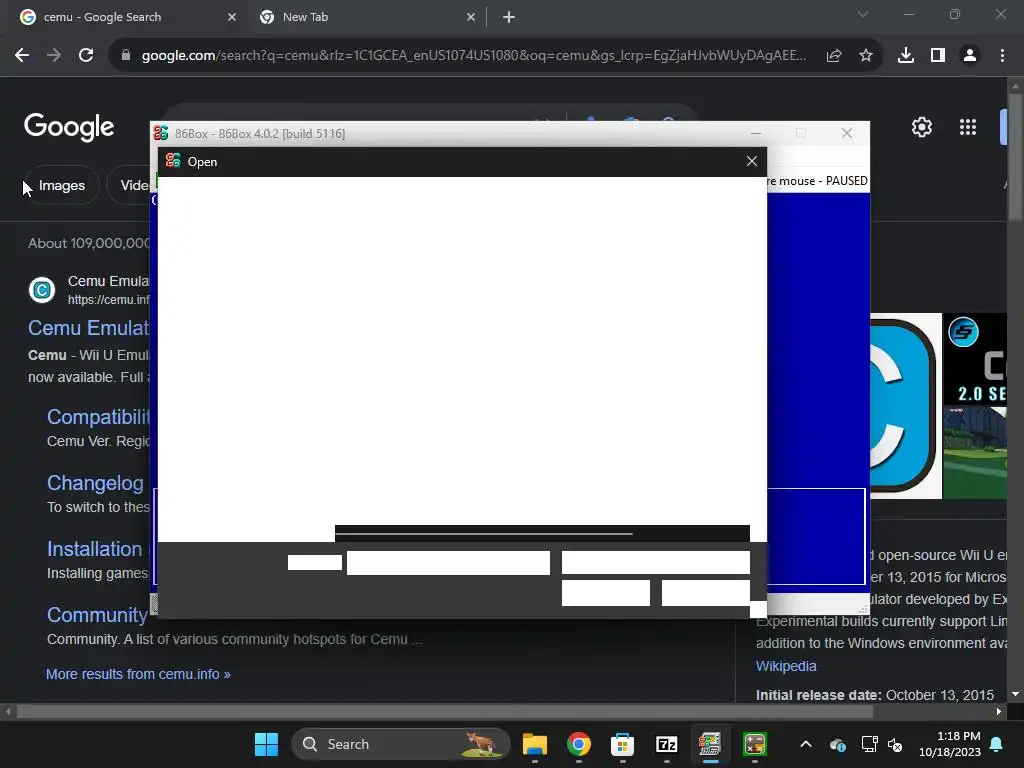Click the taskbar Search box
This screenshot has height=768, width=1024.
click(x=400, y=744)
